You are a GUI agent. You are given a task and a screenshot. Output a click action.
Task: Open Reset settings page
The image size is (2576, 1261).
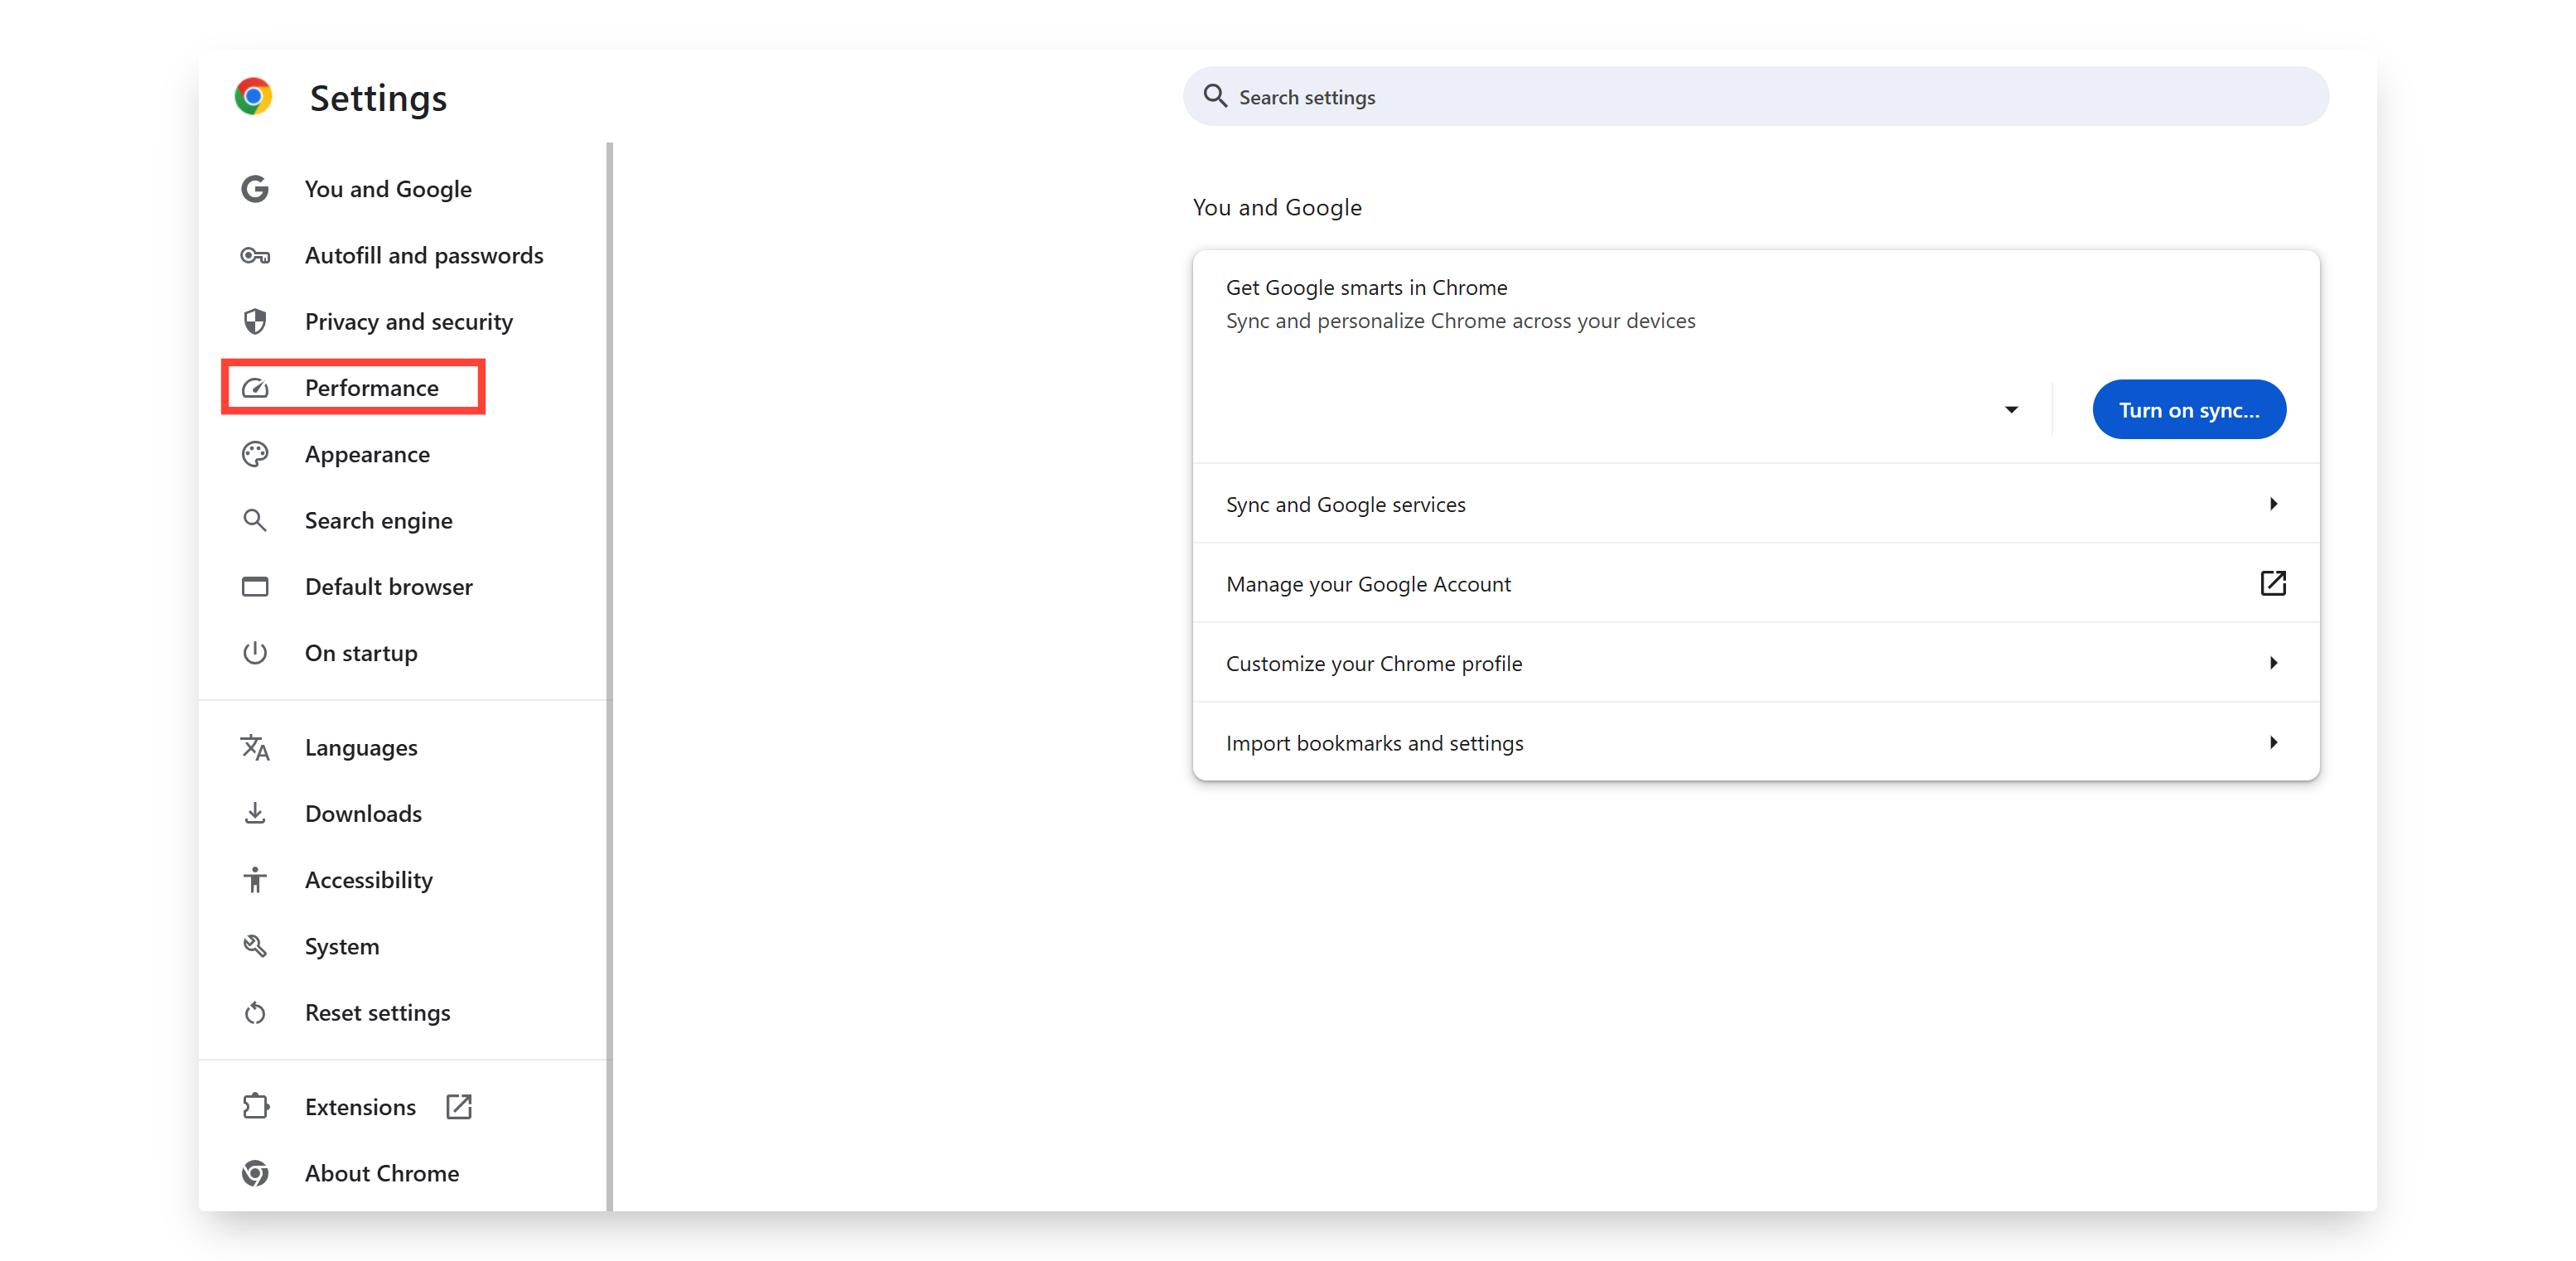[x=377, y=1013]
